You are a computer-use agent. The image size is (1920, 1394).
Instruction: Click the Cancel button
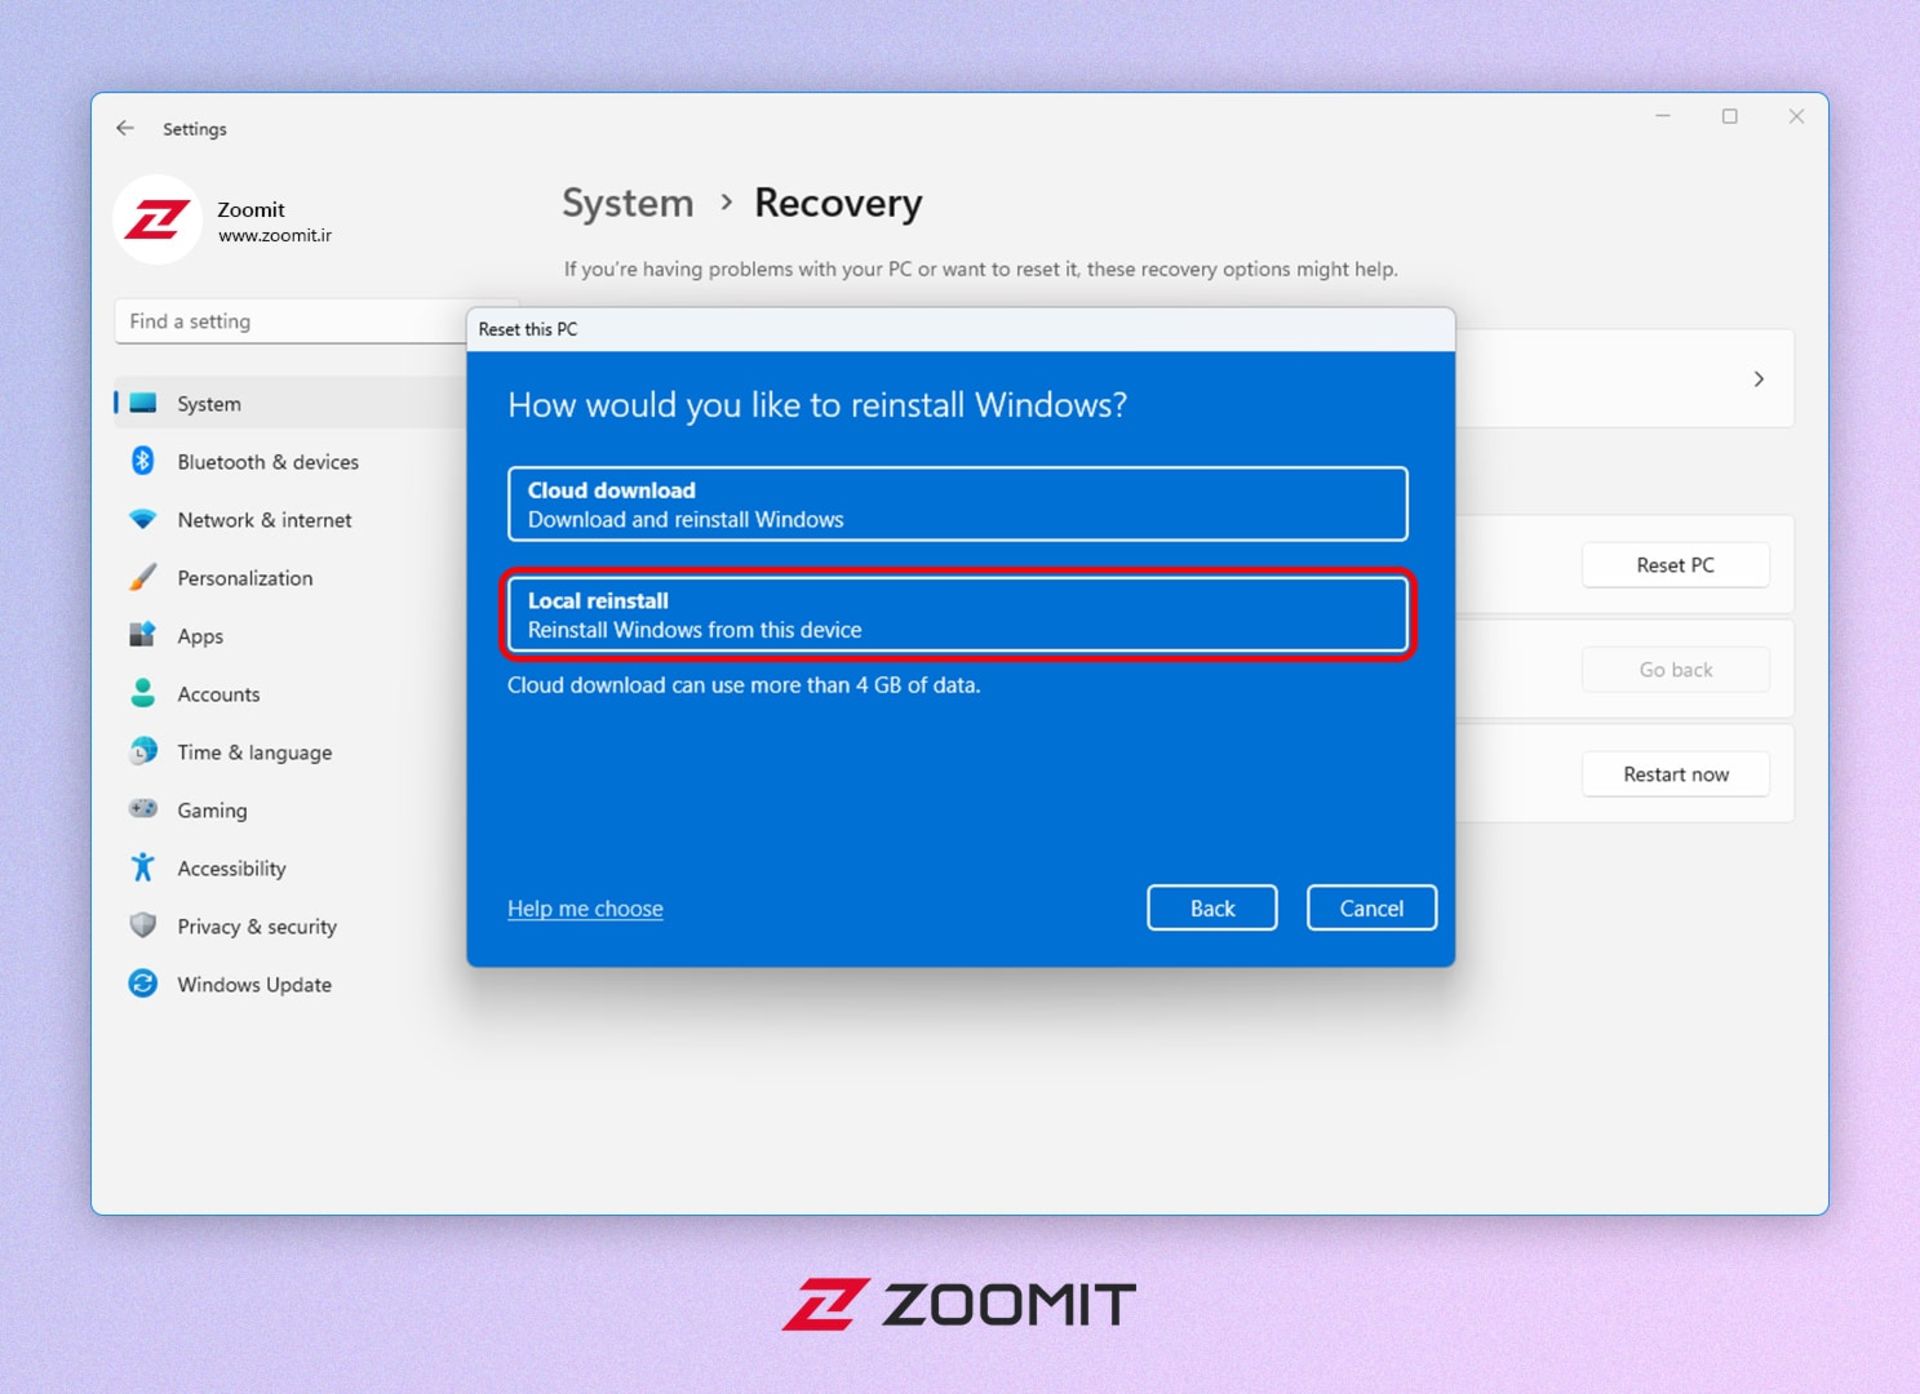(x=1370, y=906)
